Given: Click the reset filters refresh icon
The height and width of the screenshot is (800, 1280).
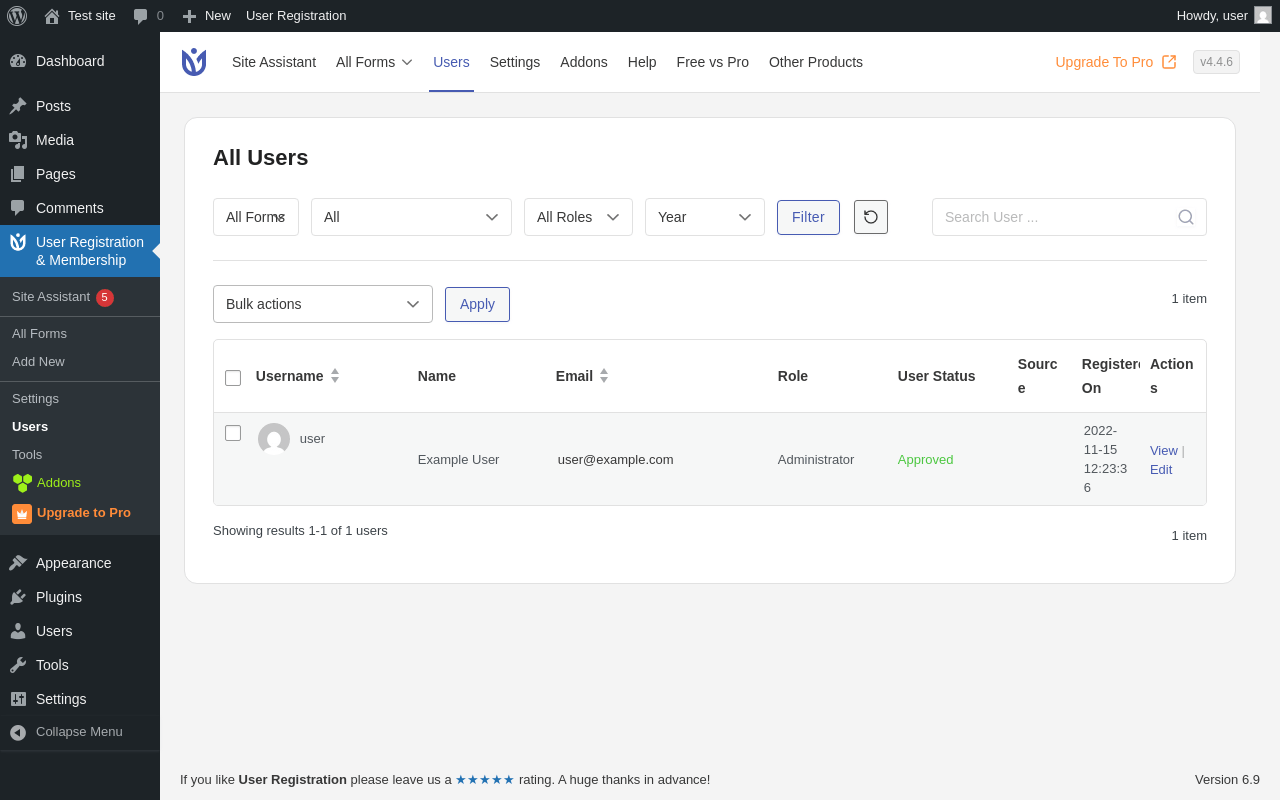Looking at the screenshot, I should click(870, 217).
